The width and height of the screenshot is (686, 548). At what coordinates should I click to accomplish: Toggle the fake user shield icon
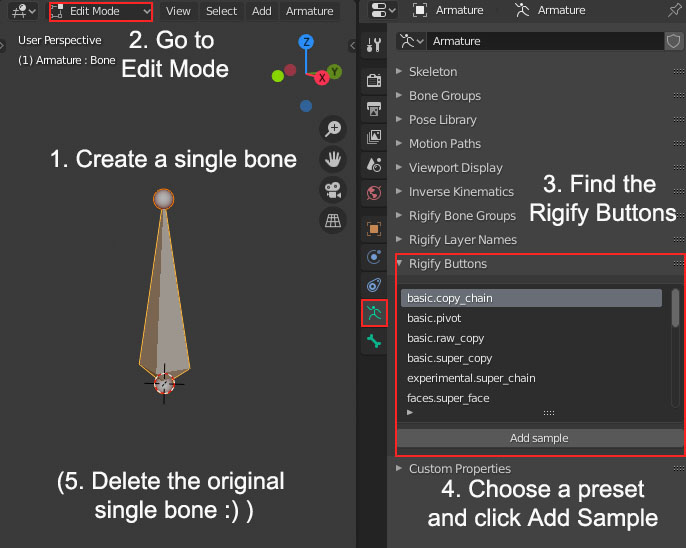[x=673, y=41]
